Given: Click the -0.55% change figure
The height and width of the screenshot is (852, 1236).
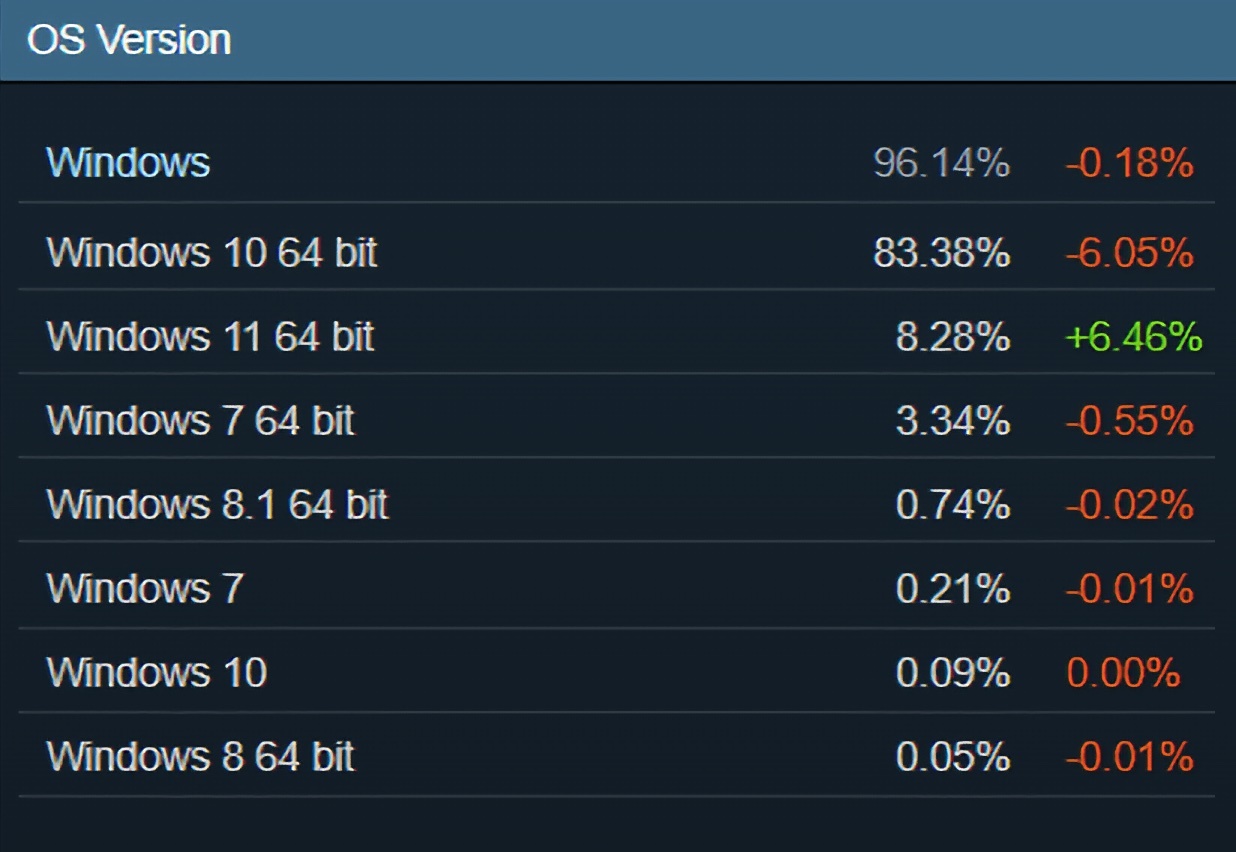Looking at the screenshot, I should pos(1129,422).
